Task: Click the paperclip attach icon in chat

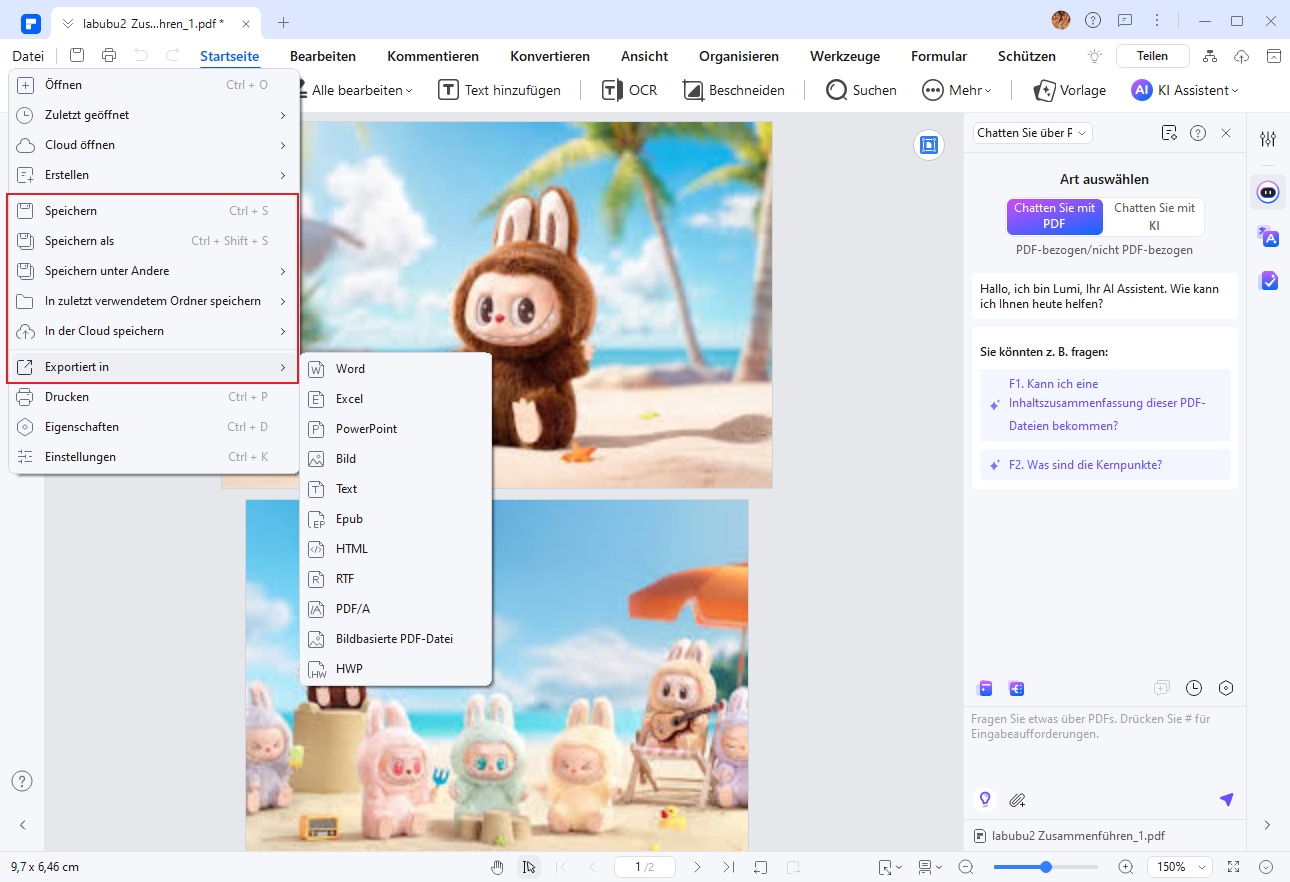Action: [1017, 799]
